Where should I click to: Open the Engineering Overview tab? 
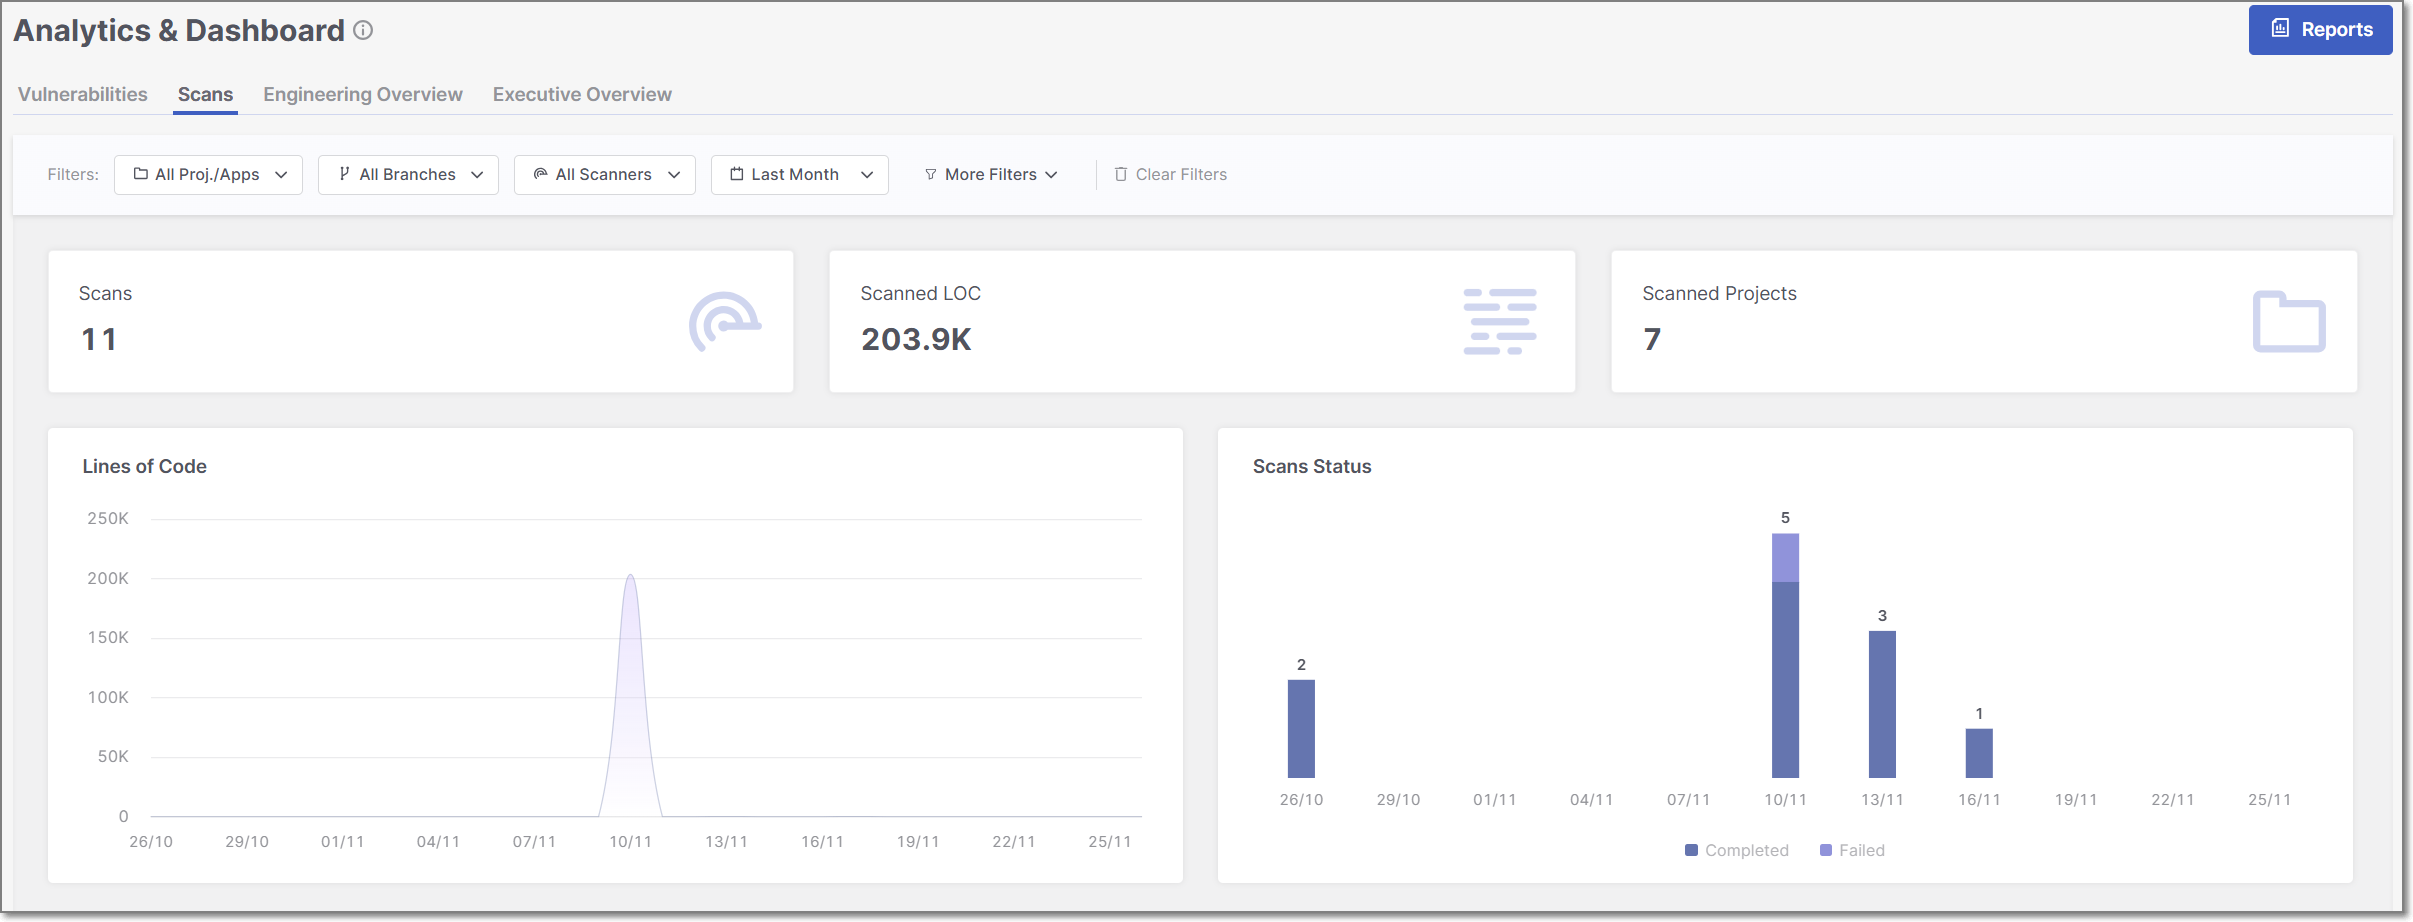(362, 95)
